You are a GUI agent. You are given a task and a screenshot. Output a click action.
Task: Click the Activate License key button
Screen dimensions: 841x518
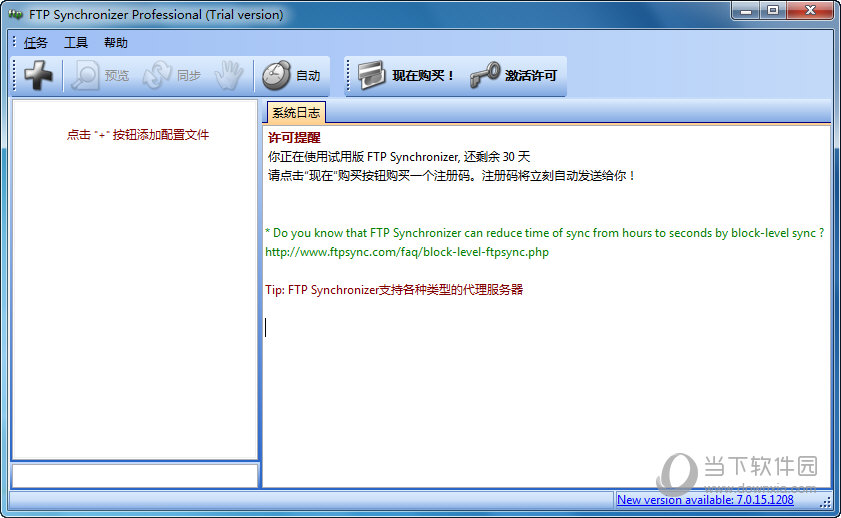[514, 76]
